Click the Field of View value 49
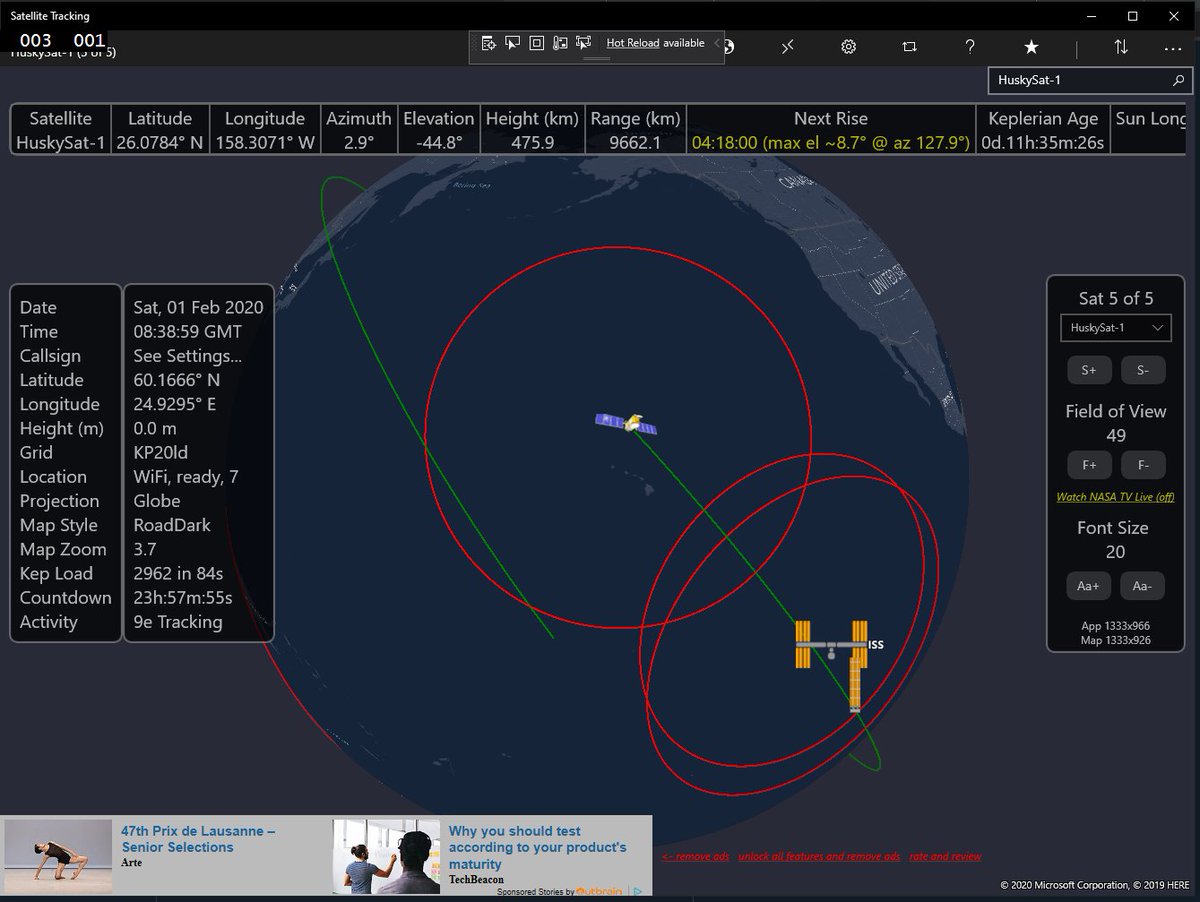This screenshot has height=902, width=1200. pyautogui.click(x=1116, y=436)
